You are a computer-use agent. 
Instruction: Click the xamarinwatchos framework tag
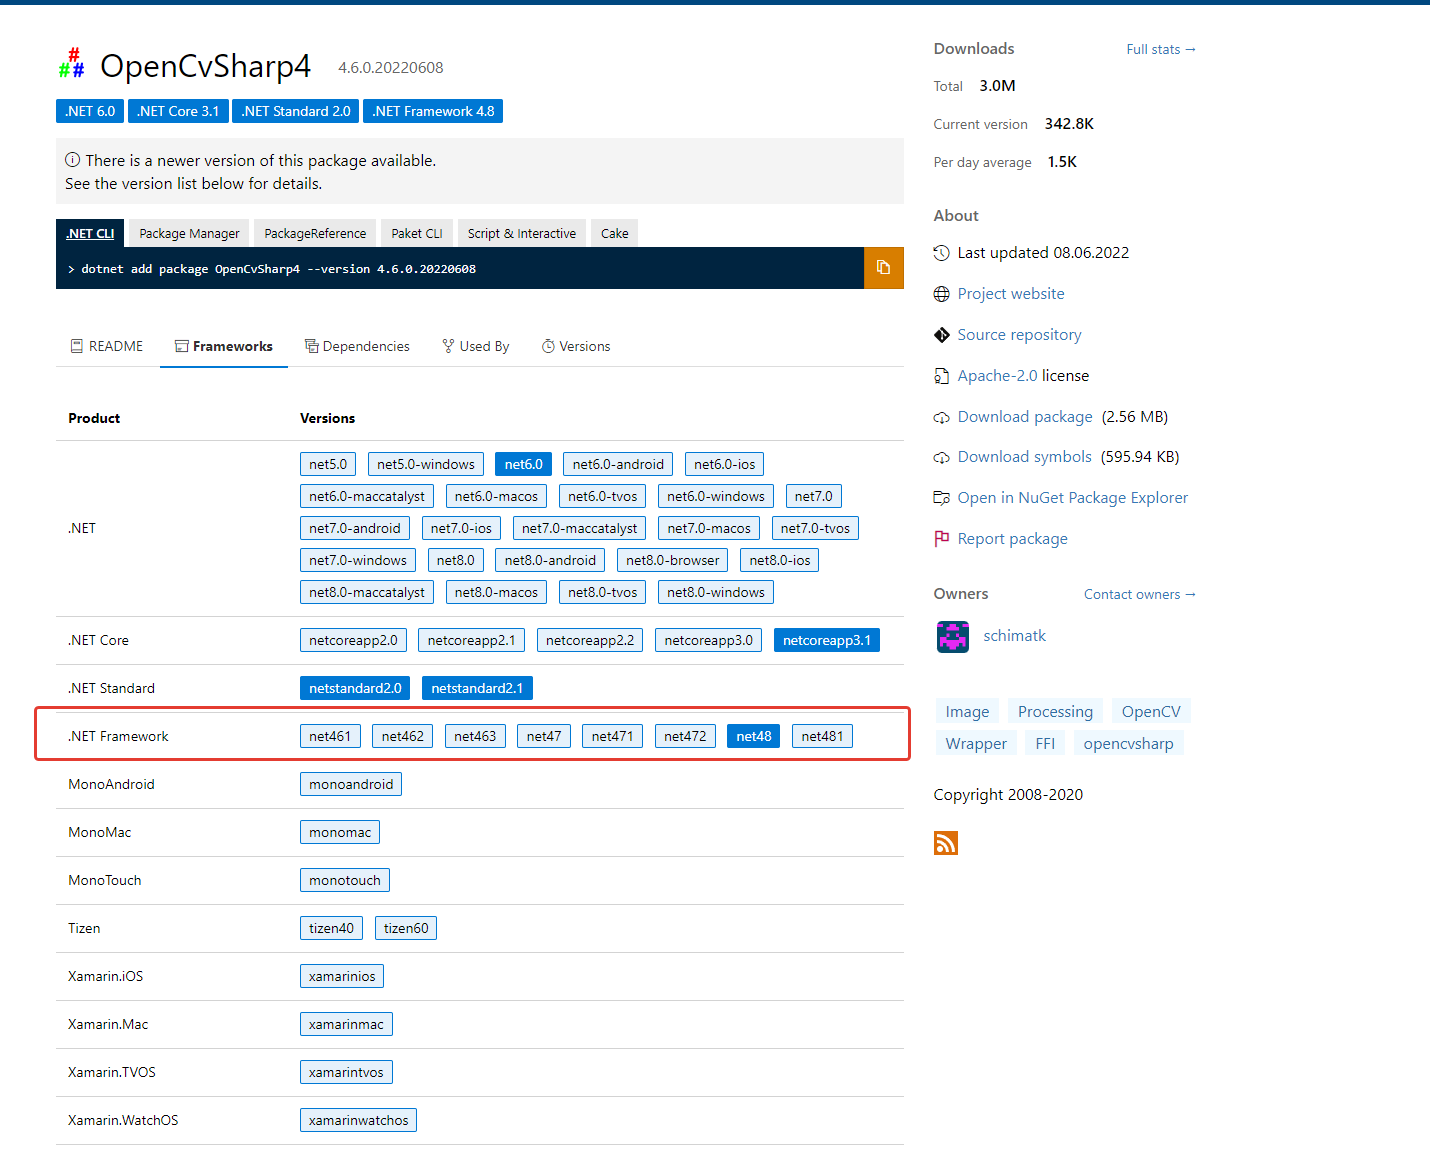pyautogui.click(x=358, y=1120)
